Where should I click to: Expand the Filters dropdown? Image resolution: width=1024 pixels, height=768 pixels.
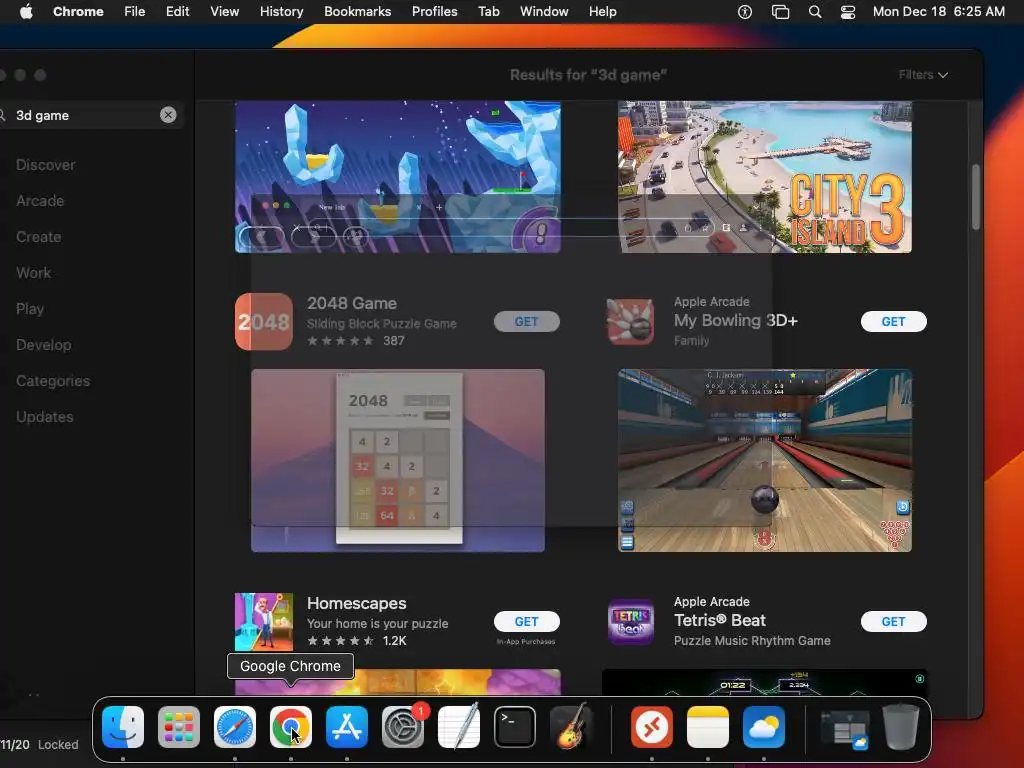point(923,75)
